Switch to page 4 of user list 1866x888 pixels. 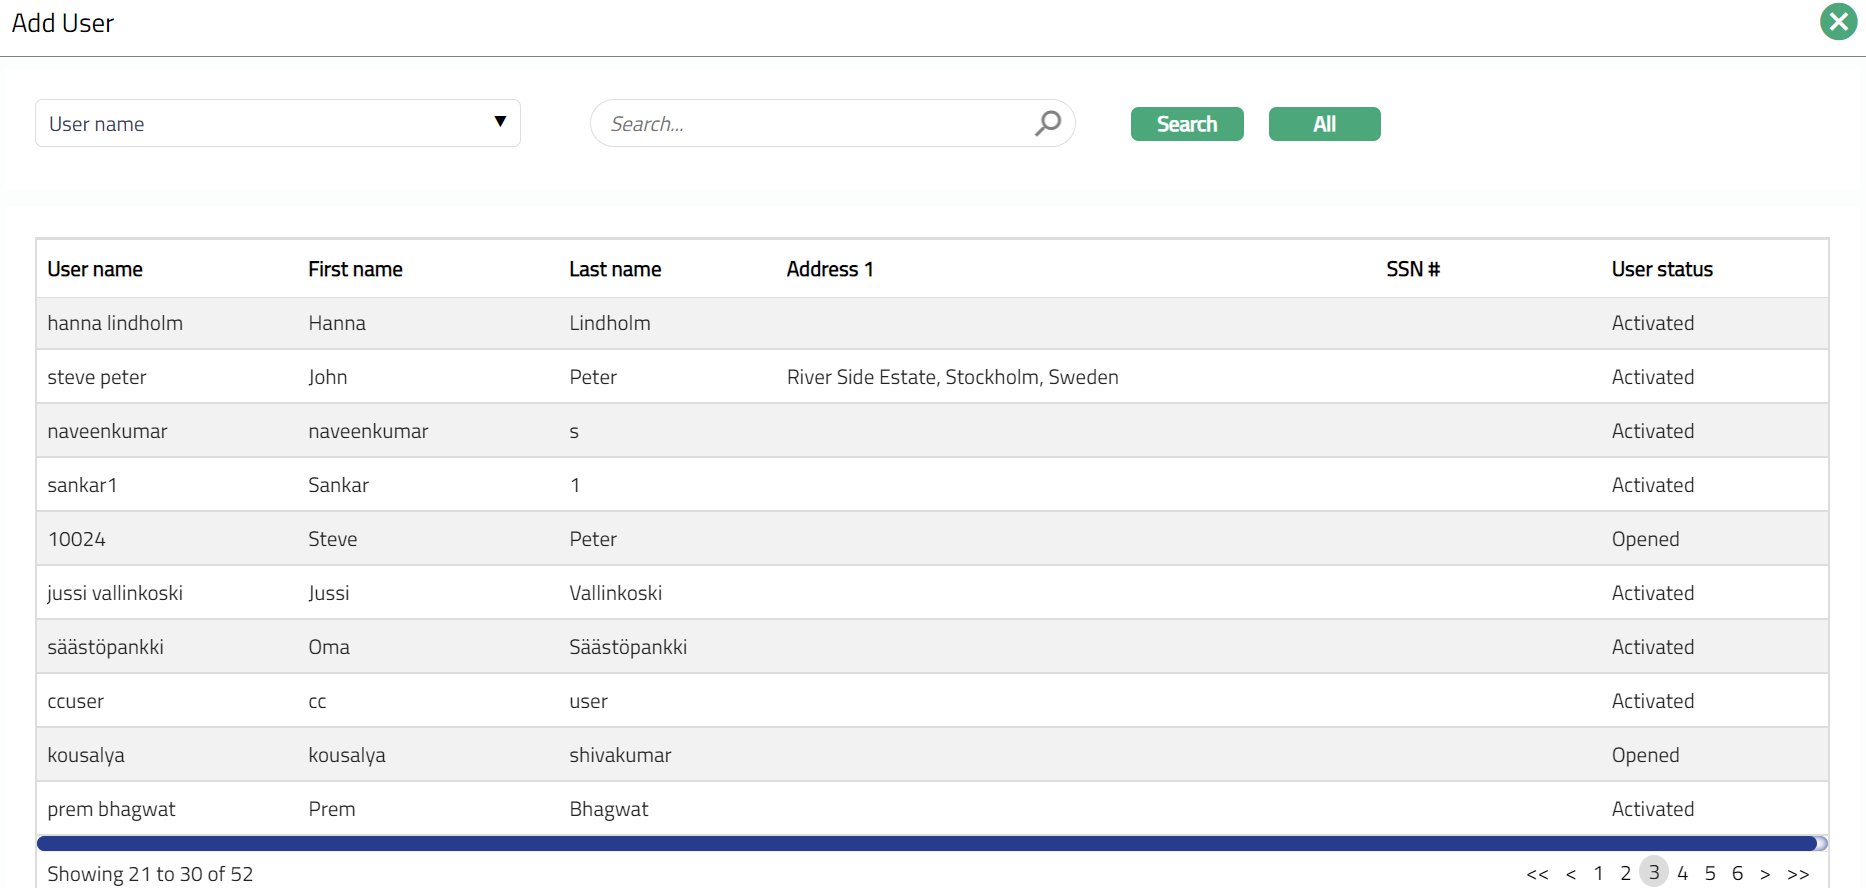1683,873
